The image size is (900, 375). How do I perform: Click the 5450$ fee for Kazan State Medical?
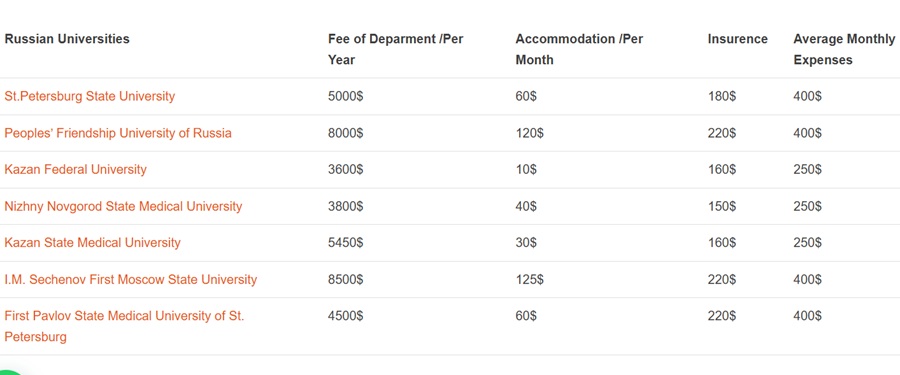click(x=346, y=243)
